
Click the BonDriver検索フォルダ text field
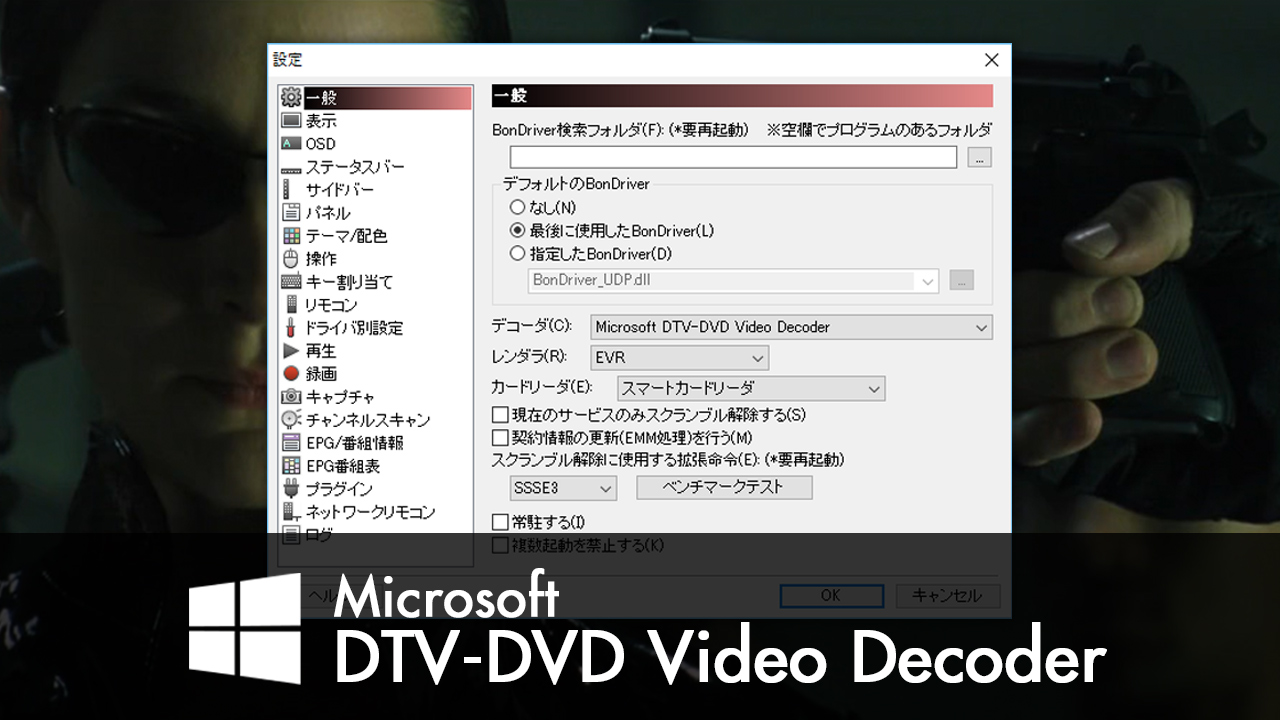[734, 157]
